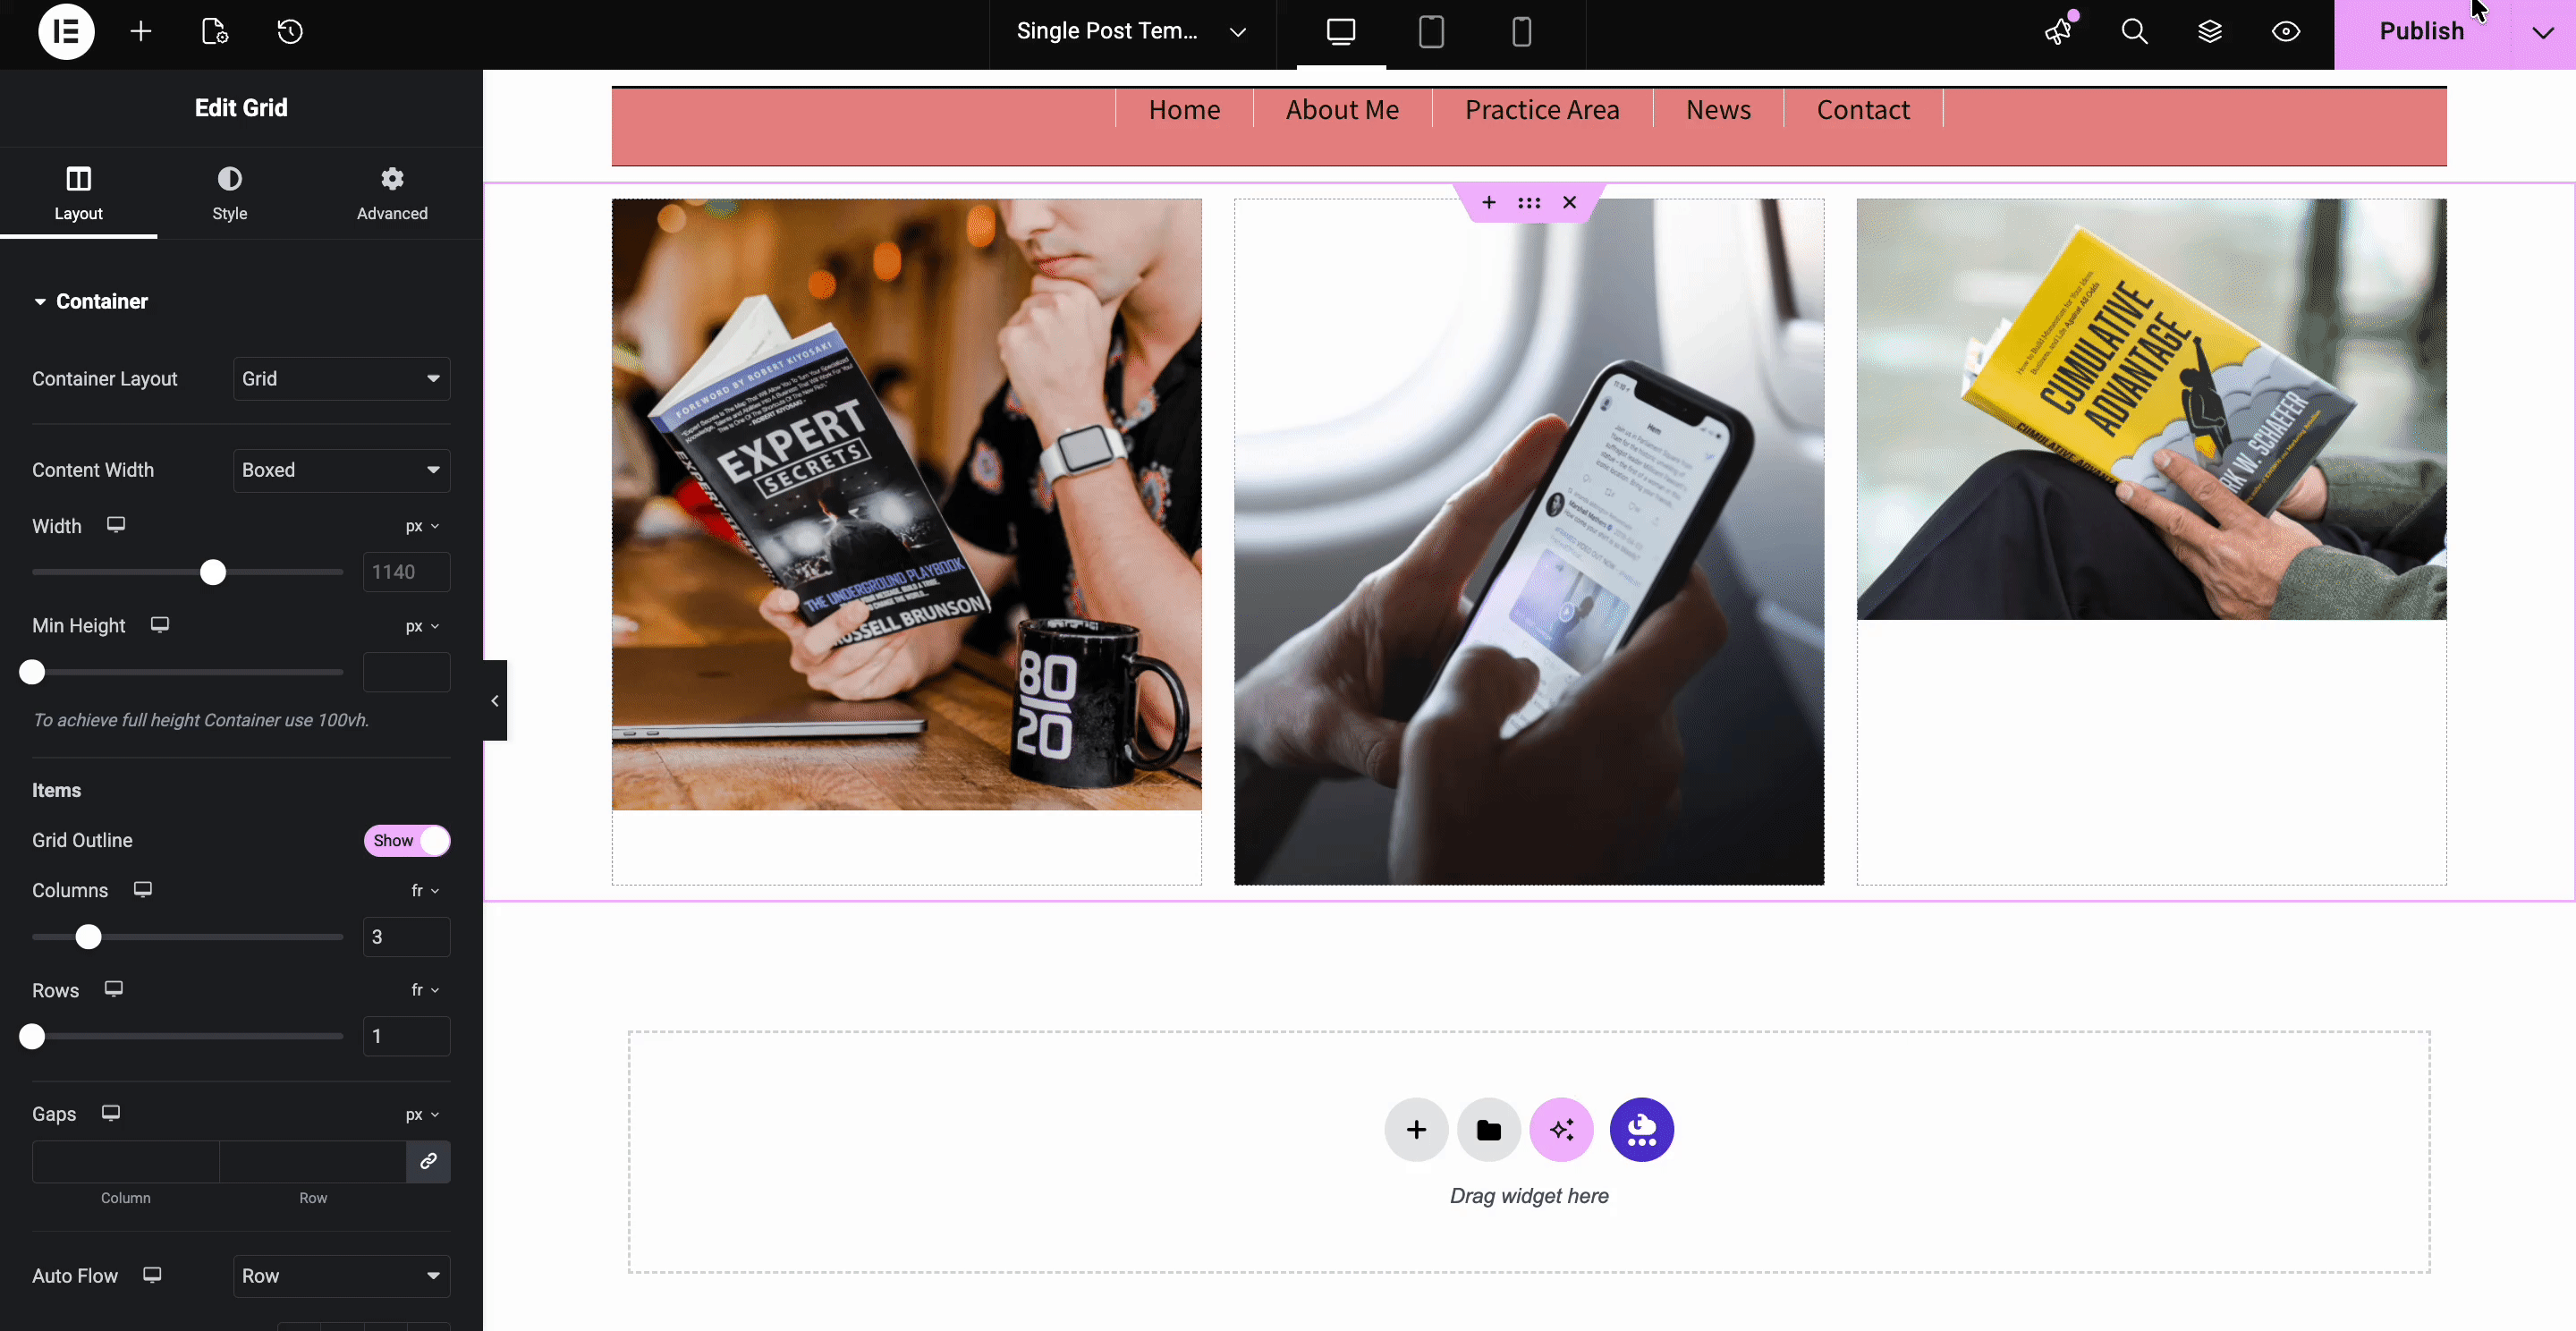Open document settings in top bar
The image size is (2576, 1331).
tap(215, 32)
